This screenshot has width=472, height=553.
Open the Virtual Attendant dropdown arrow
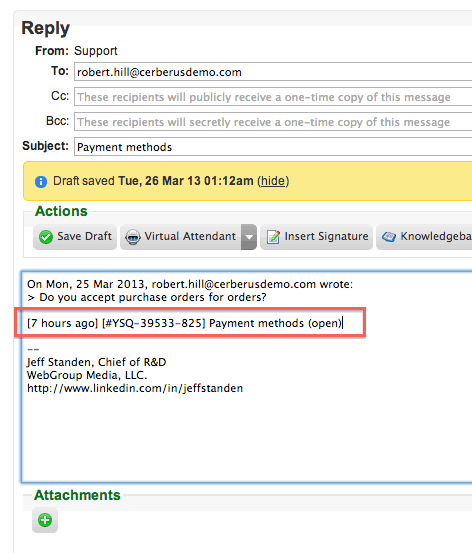pos(249,237)
